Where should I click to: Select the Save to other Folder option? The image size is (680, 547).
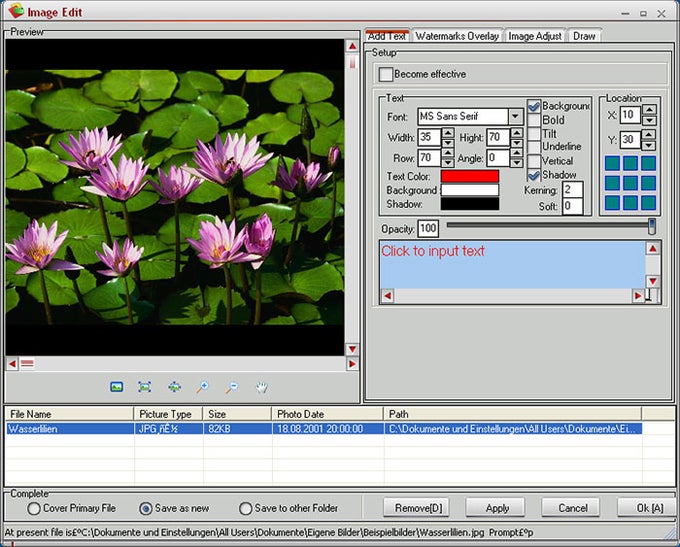tap(245, 508)
